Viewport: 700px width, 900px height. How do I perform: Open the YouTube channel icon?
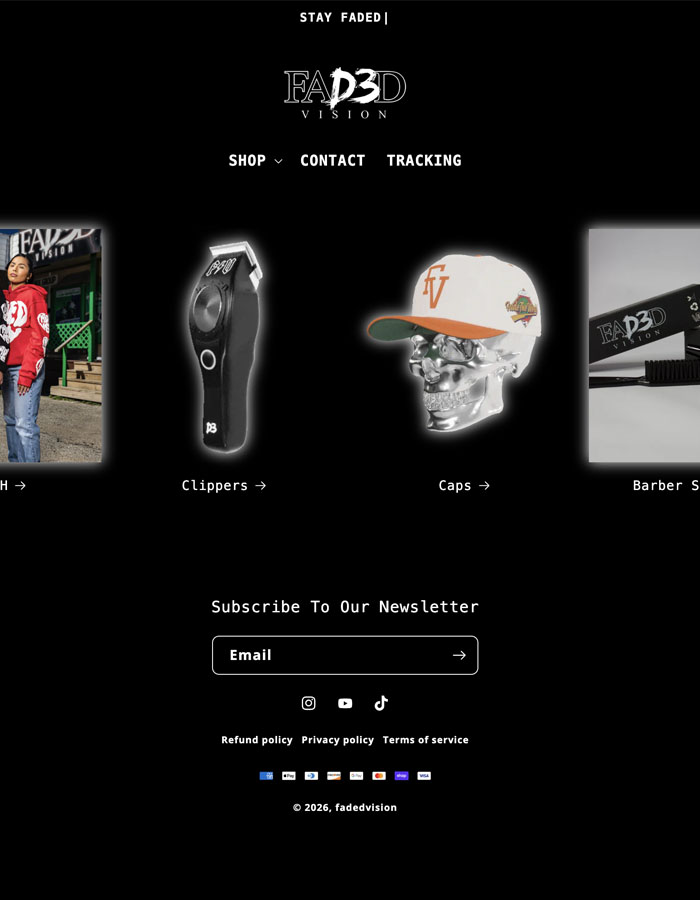pos(345,703)
